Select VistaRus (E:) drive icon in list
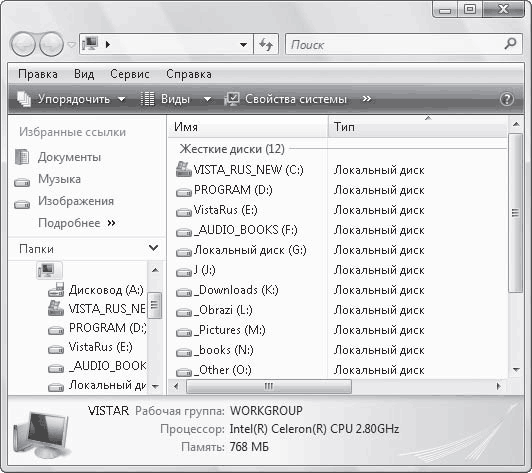Screen dimensions: 532x473 (x=184, y=212)
